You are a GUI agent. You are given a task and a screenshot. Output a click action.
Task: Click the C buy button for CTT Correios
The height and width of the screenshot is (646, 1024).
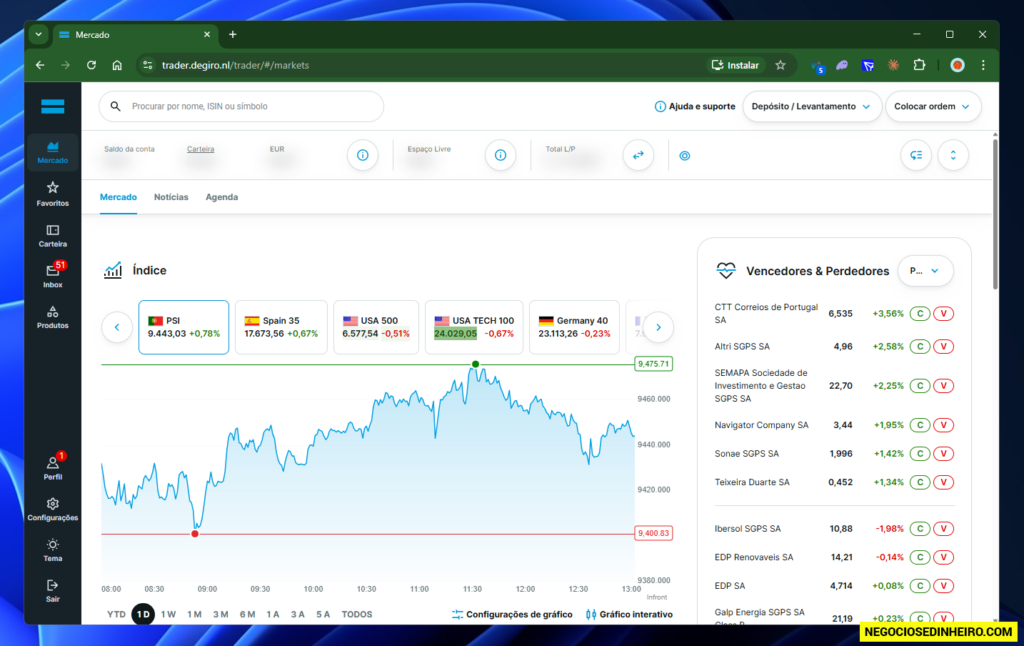tap(920, 314)
